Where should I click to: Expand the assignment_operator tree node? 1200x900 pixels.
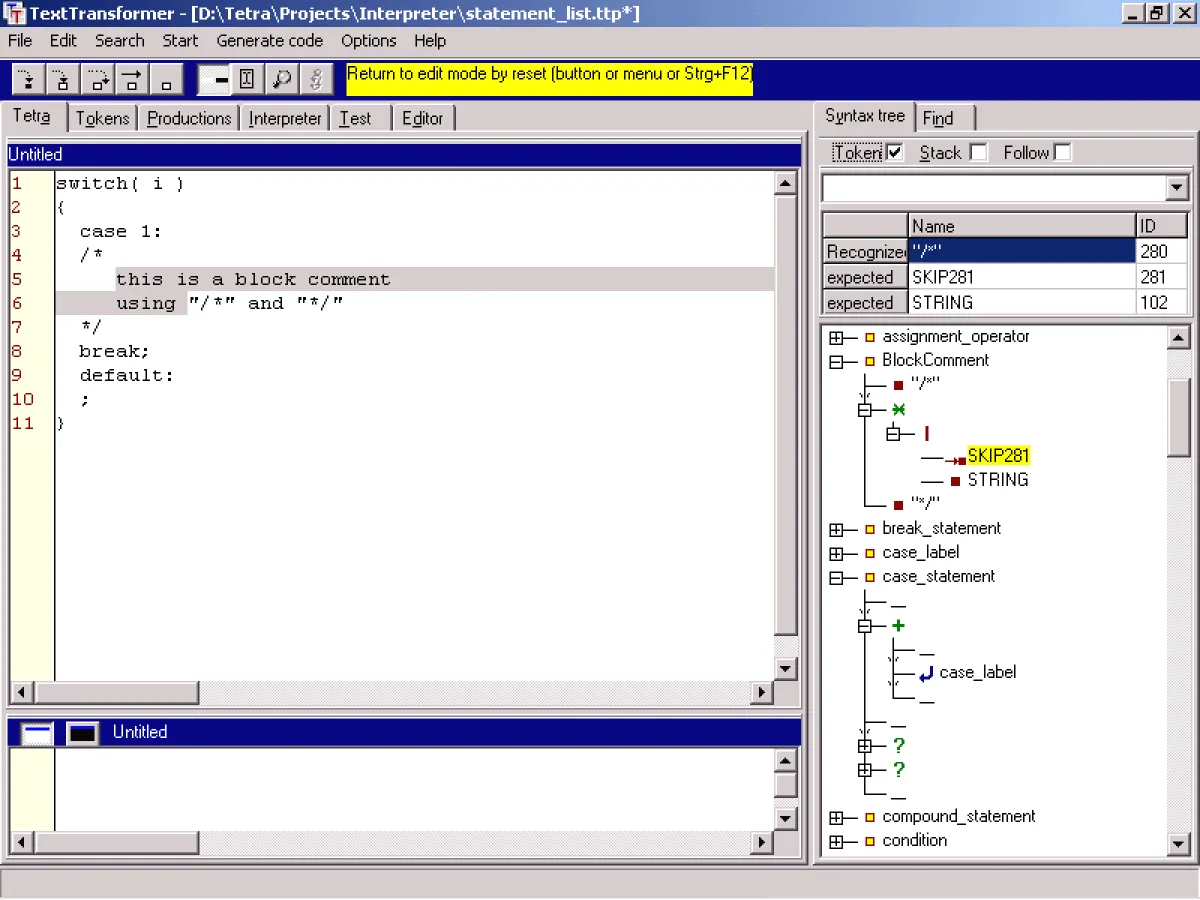(838, 337)
